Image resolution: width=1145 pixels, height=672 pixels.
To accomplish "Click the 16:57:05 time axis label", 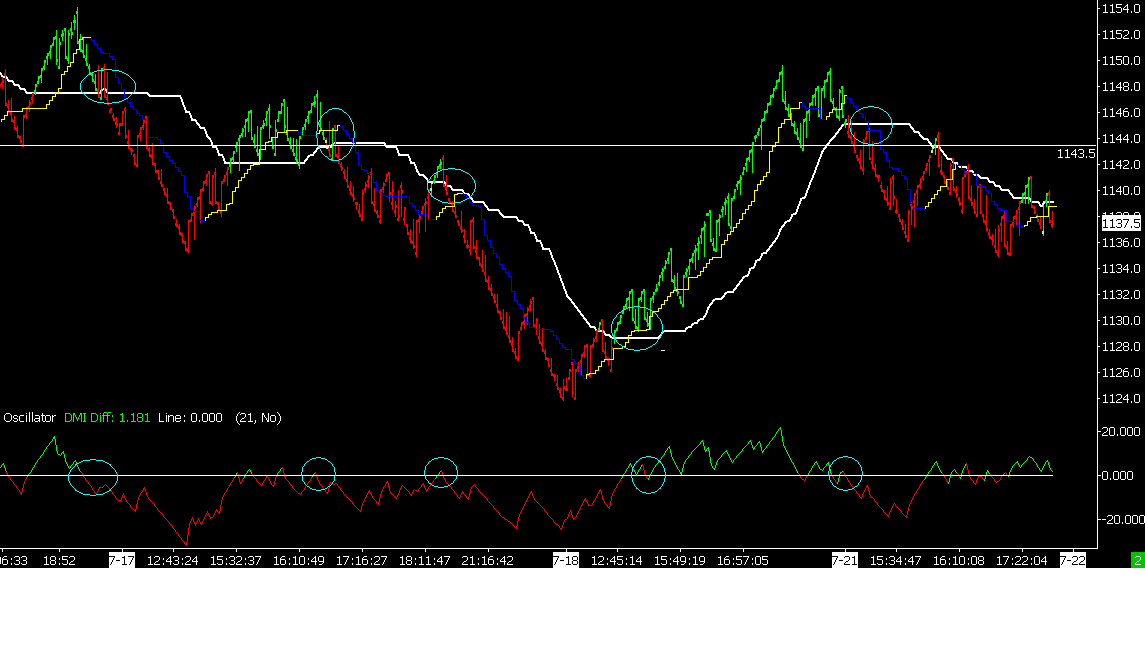I will click(x=743, y=561).
